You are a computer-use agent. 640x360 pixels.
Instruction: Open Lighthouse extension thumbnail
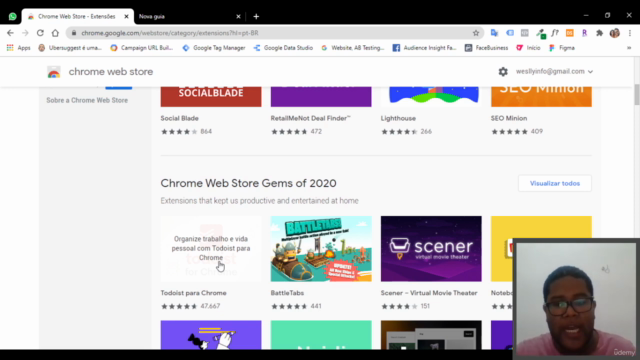click(431, 97)
